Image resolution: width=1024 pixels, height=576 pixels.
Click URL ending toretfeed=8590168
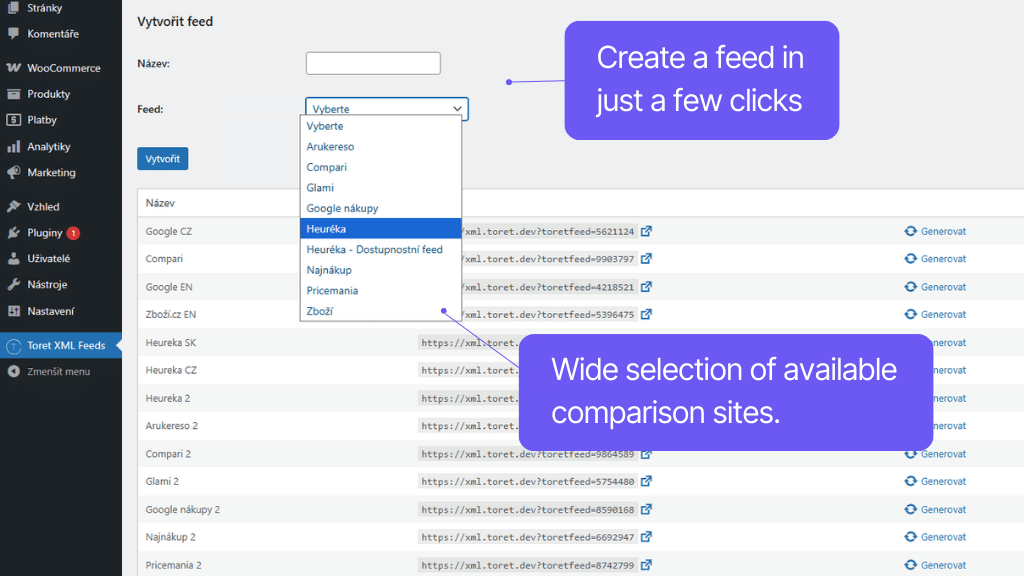[528, 509]
